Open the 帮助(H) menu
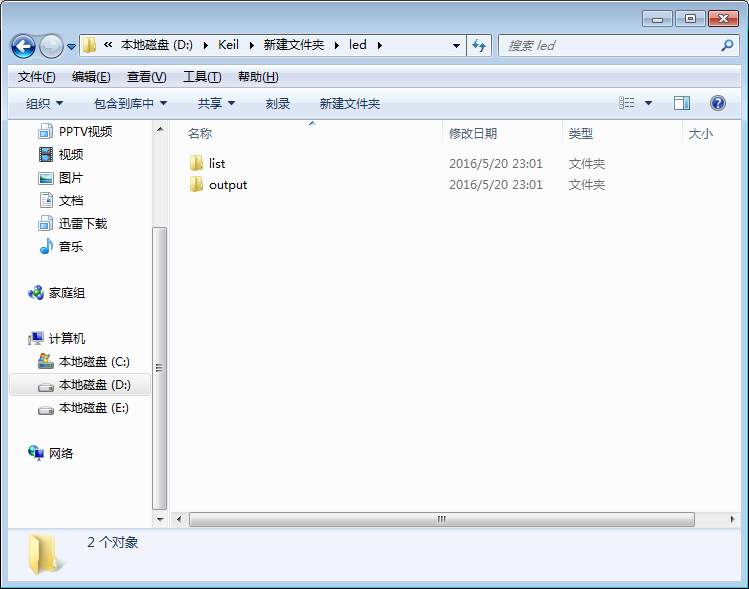The height and width of the screenshot is (589, 749). (x=258, y=77)
